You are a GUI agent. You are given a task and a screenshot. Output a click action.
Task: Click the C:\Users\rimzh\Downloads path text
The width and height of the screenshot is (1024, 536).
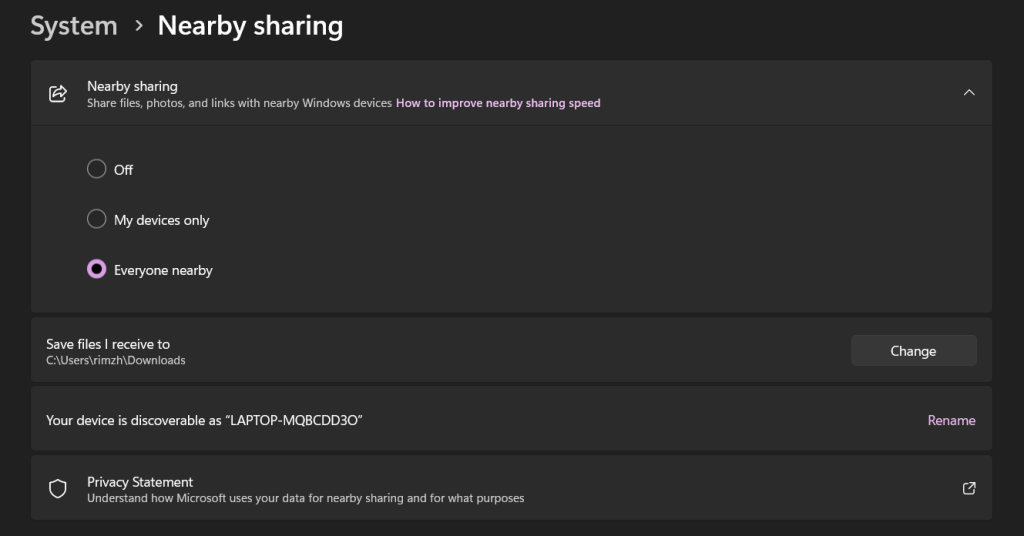[116, 360]
